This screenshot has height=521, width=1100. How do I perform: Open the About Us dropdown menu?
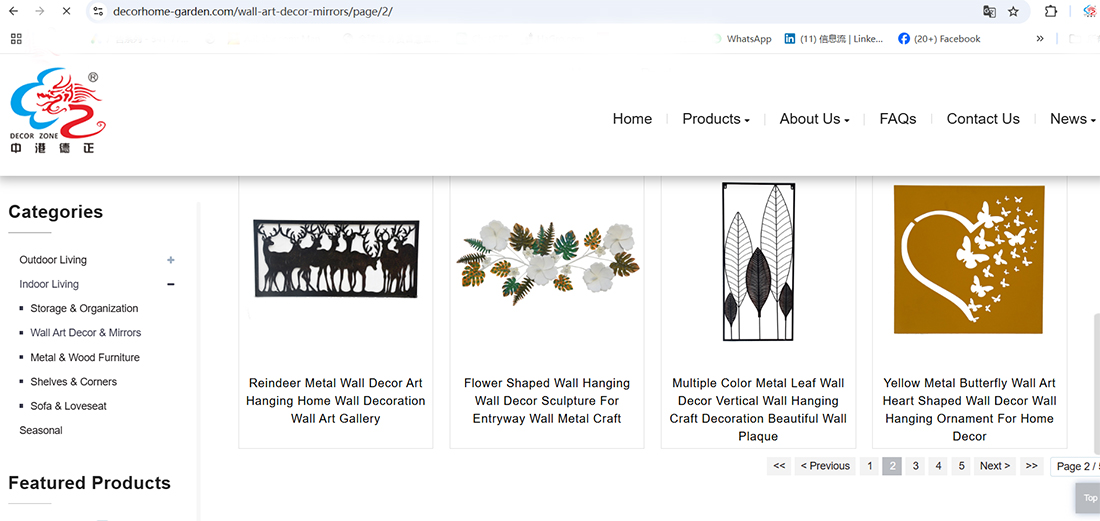pyautogui.click(x=814, y=119)
